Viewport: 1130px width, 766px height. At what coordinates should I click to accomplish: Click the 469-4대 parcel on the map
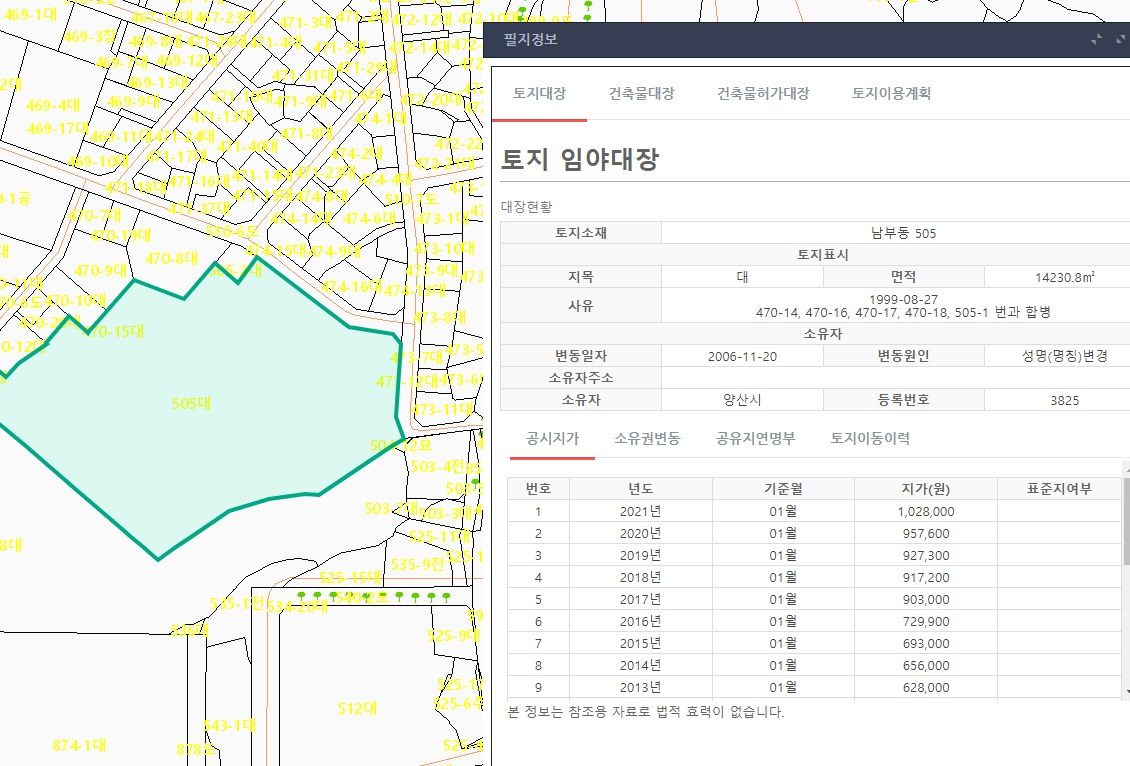(x=53, y=105)
